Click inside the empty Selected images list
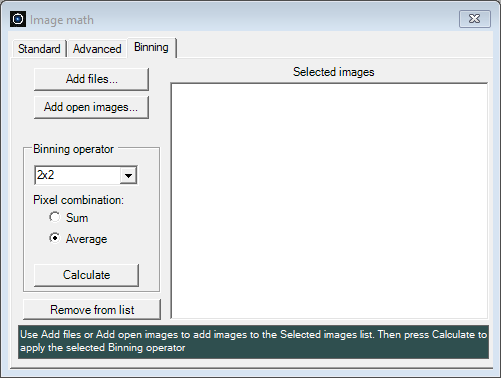The image size is (501, 378). (329, 201)
